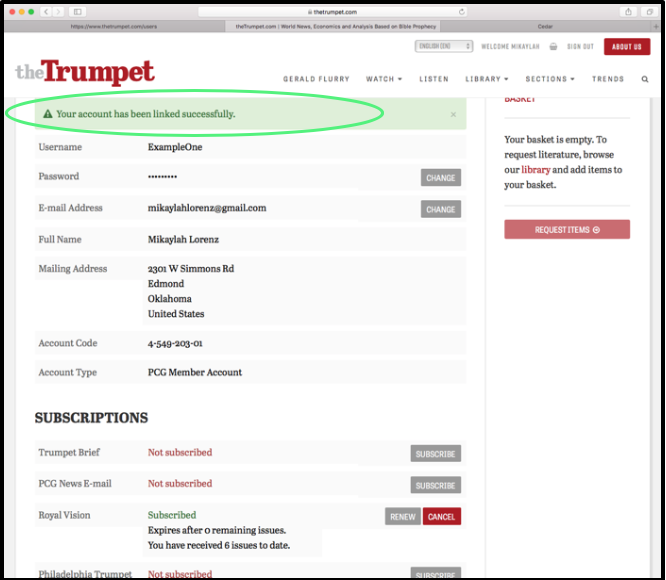Click the About Us button
The height and width of the screenshot is (580, 666).
pos(626,47)
